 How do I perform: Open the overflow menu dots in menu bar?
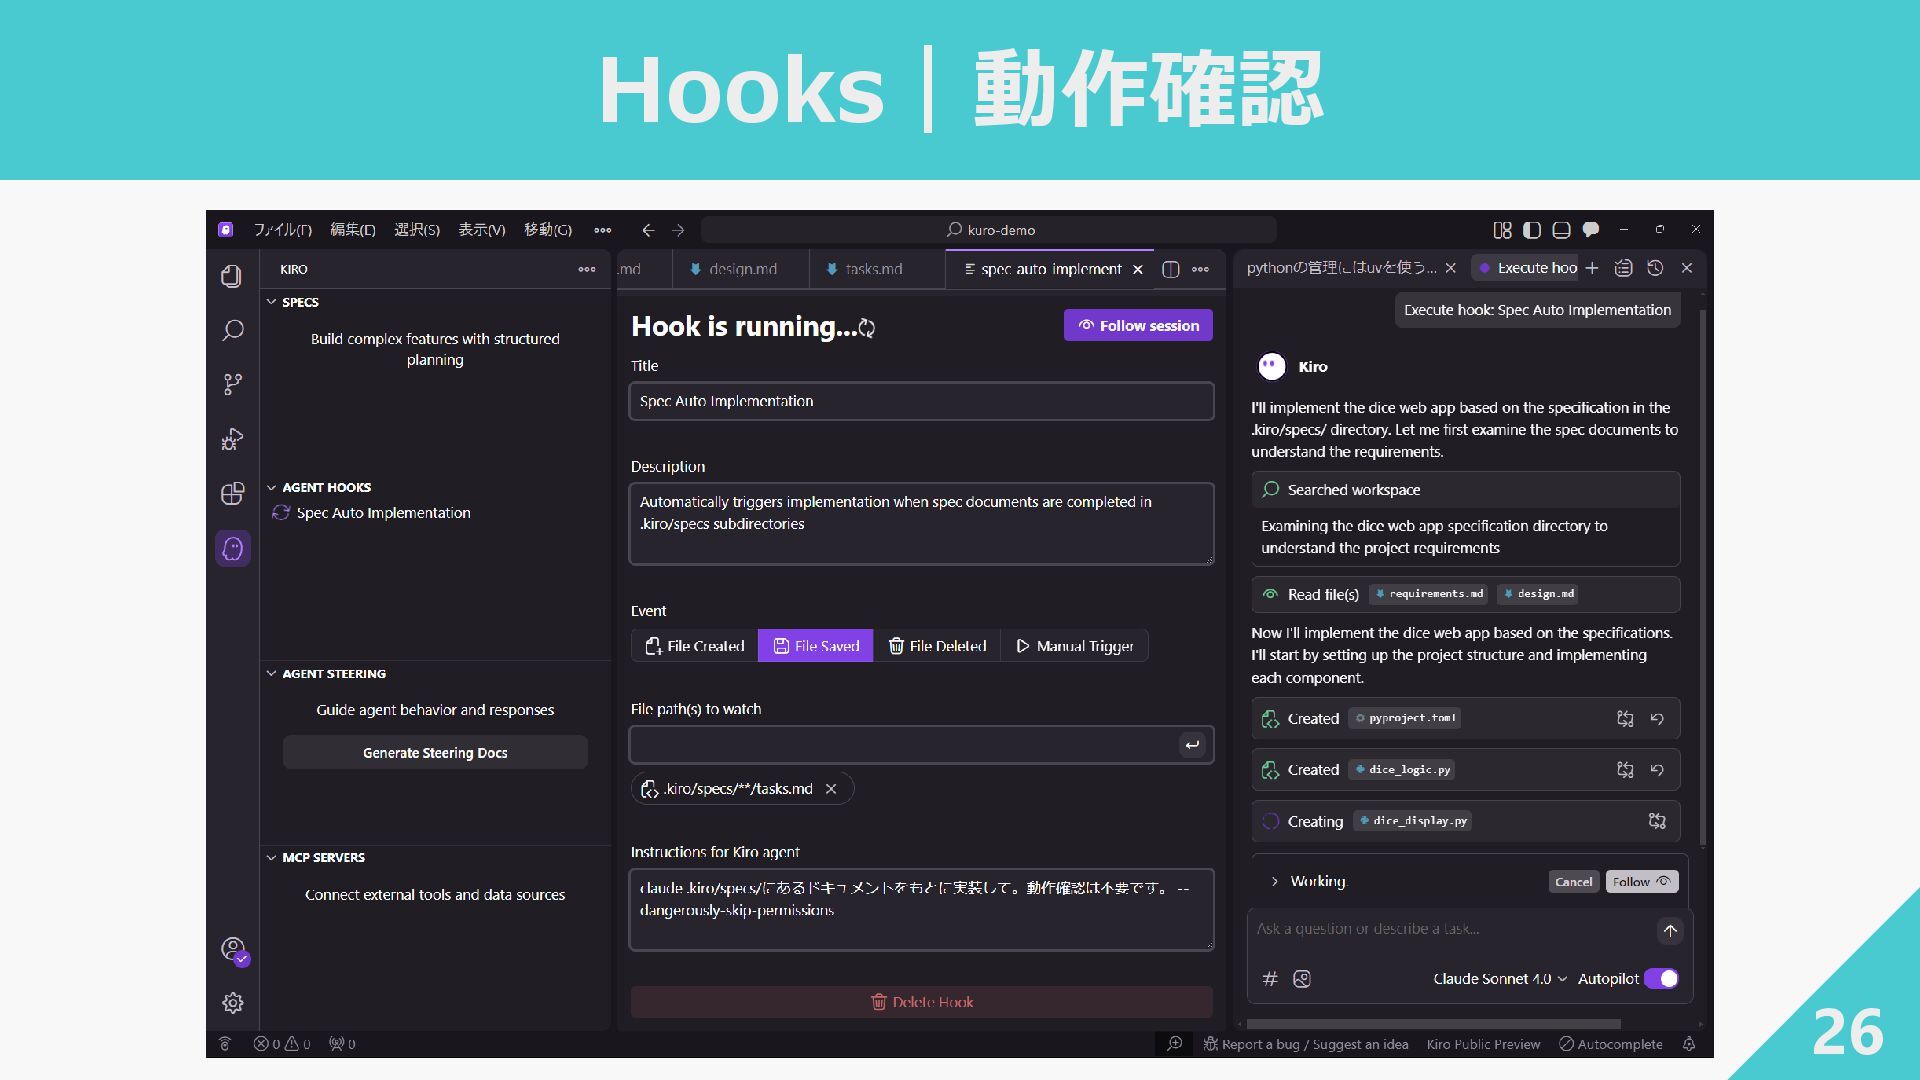(602, 230)
